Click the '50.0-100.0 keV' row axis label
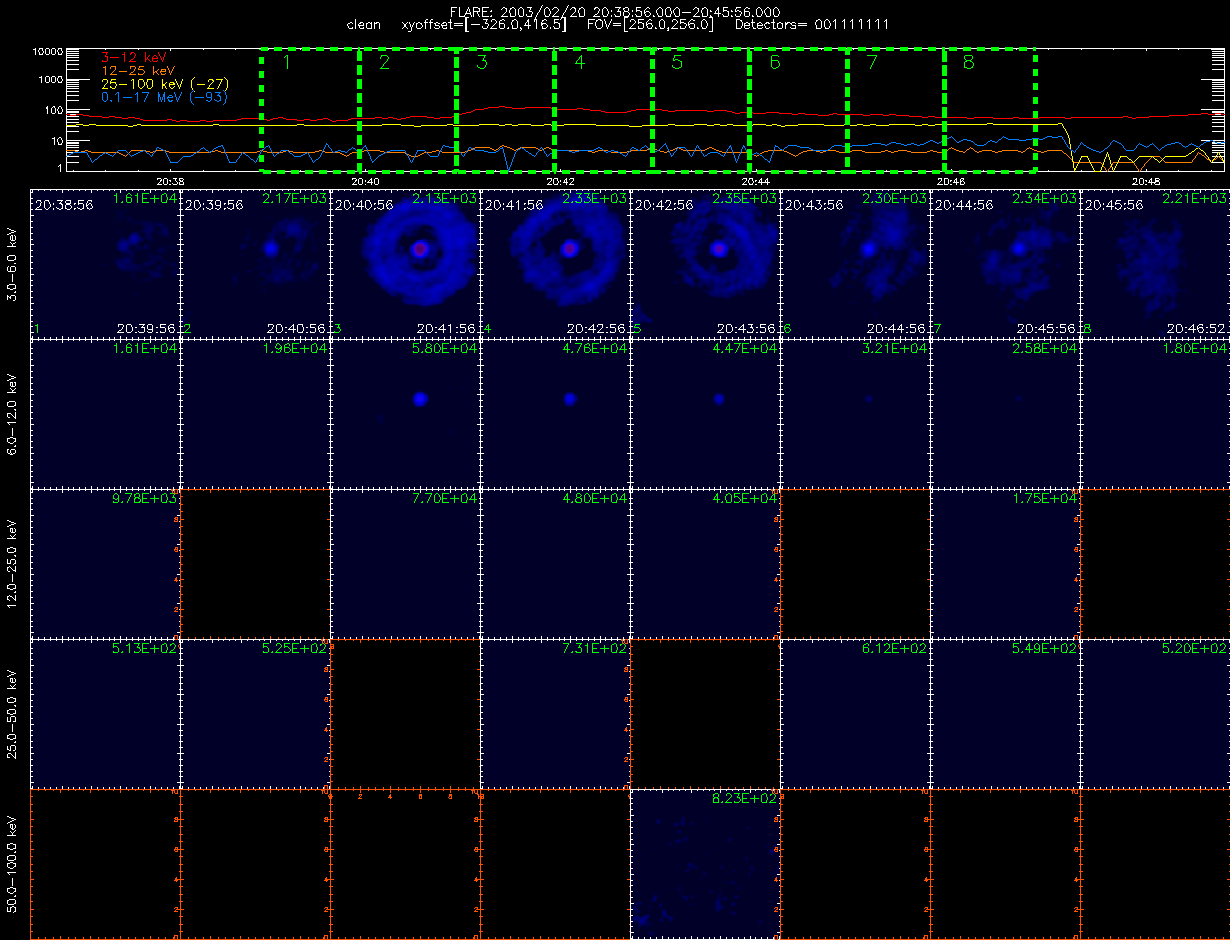 point(13,866)
